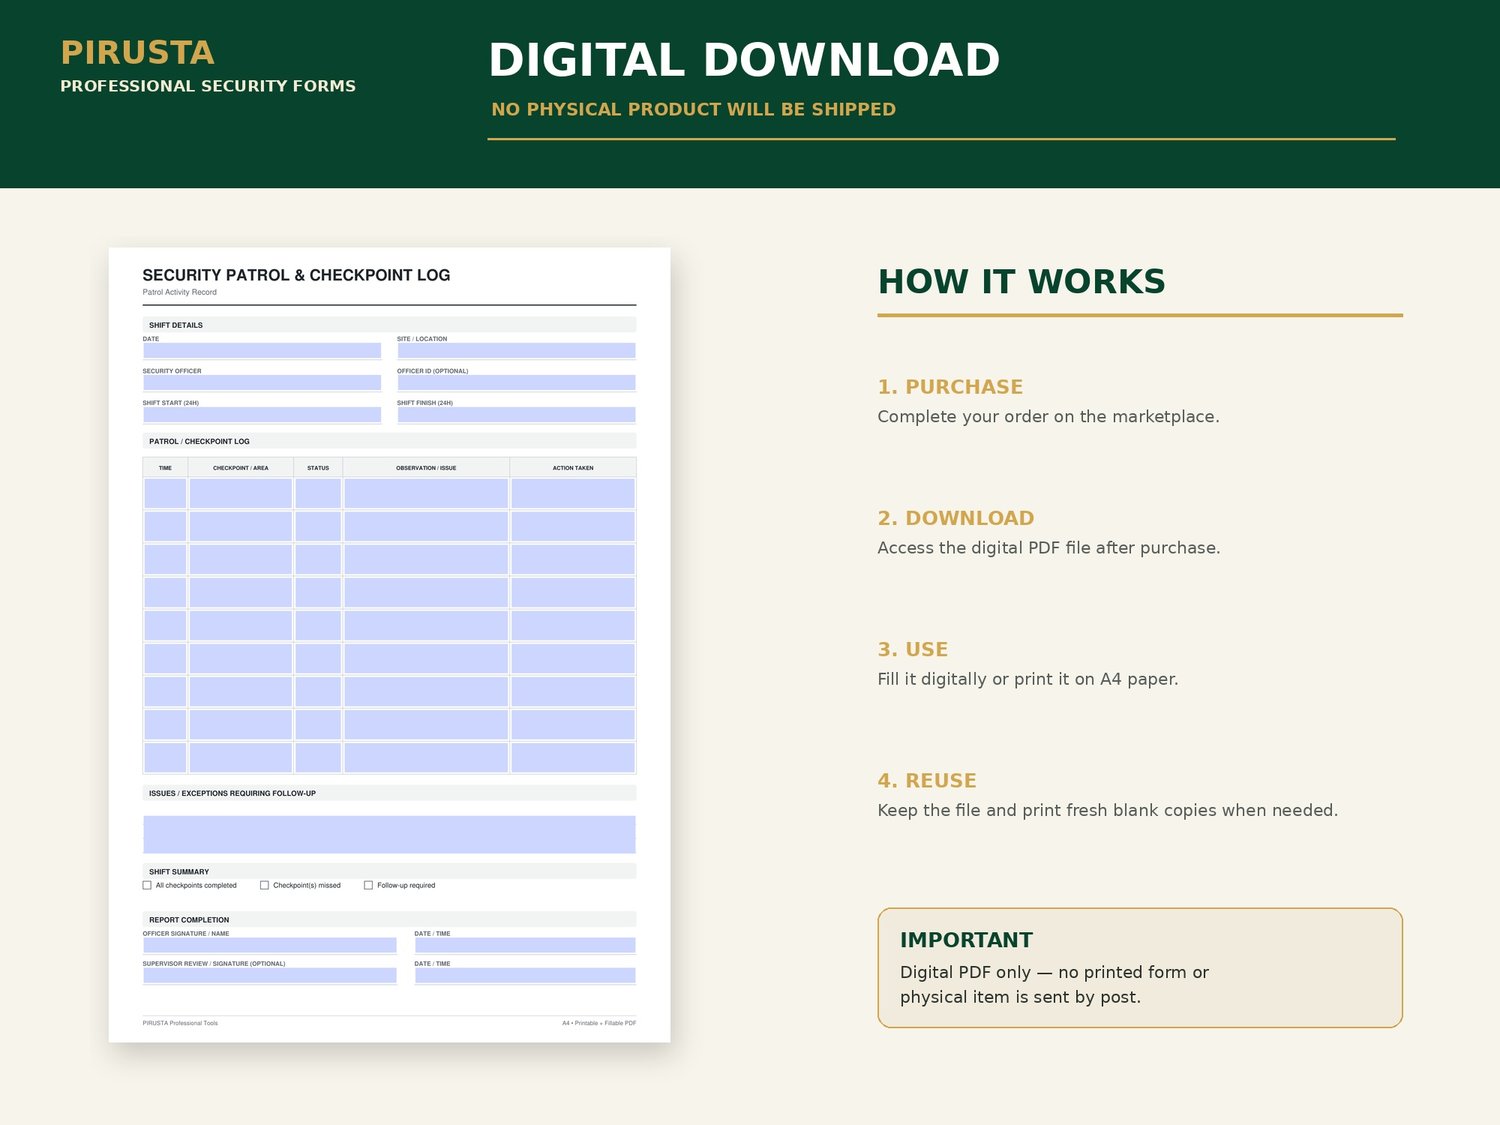Click the '2. DOWNLOAD' step title
The height and width of the screenshot is (1125, 1500).
point(956,518)
